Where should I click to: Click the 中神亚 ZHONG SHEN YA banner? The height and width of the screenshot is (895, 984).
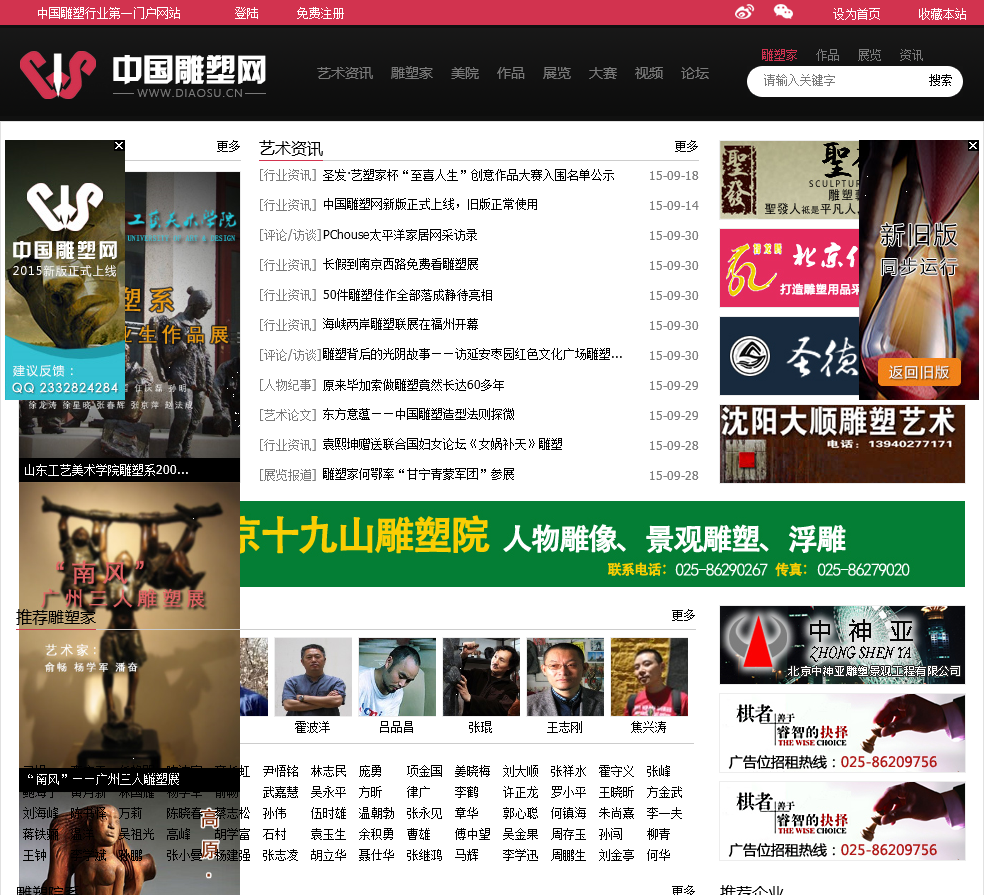pos(842,645)
